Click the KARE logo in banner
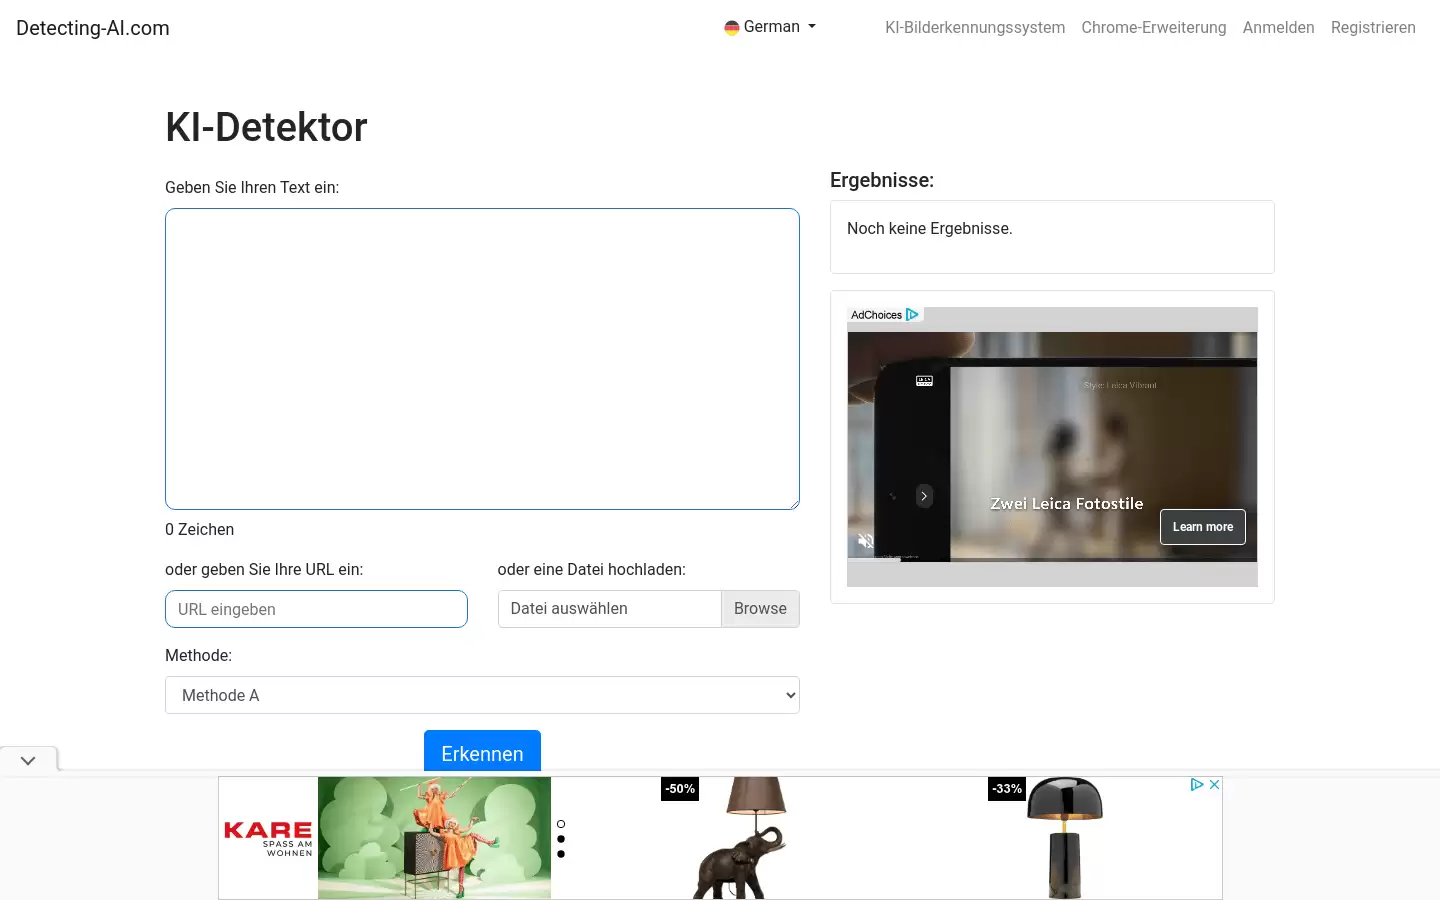 [268, 838]
